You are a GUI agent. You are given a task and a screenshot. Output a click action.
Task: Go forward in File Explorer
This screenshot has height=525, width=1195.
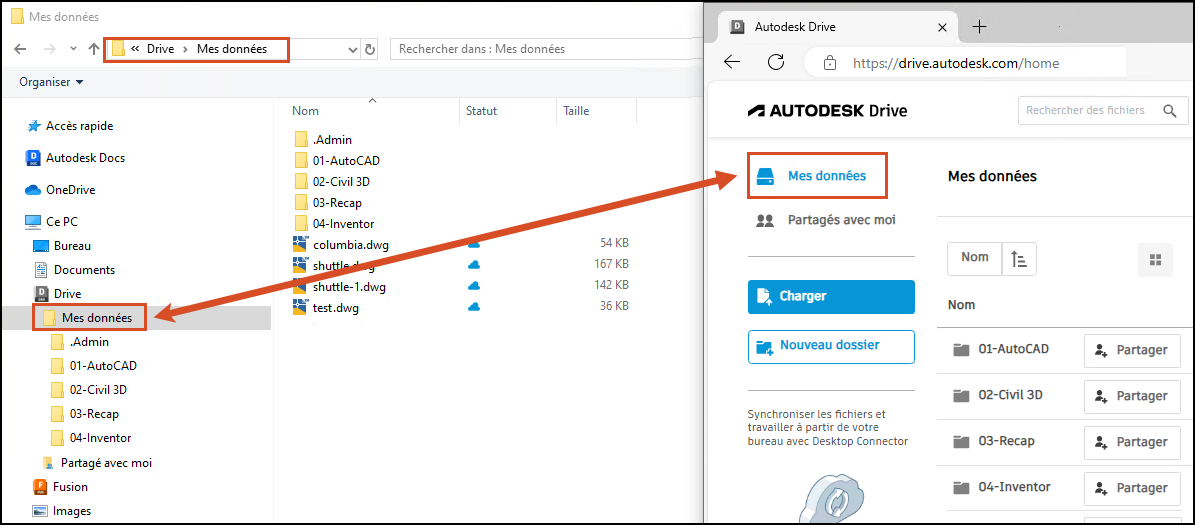(49, 49)
